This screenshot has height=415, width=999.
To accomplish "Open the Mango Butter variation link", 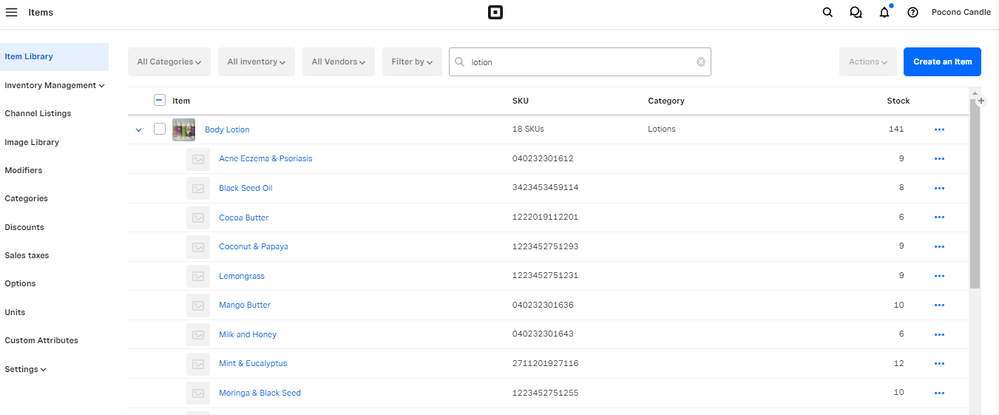I will [x=244, y=305].
